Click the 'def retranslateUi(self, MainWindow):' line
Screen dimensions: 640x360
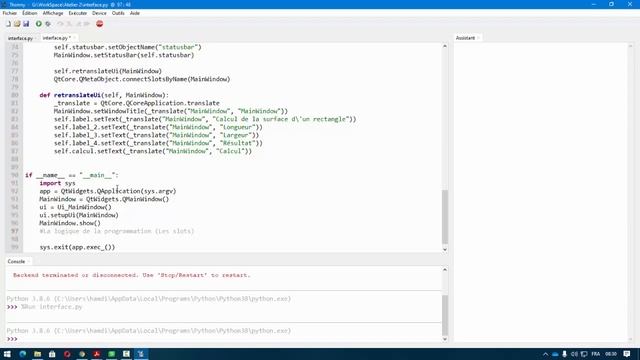(104, 95)
